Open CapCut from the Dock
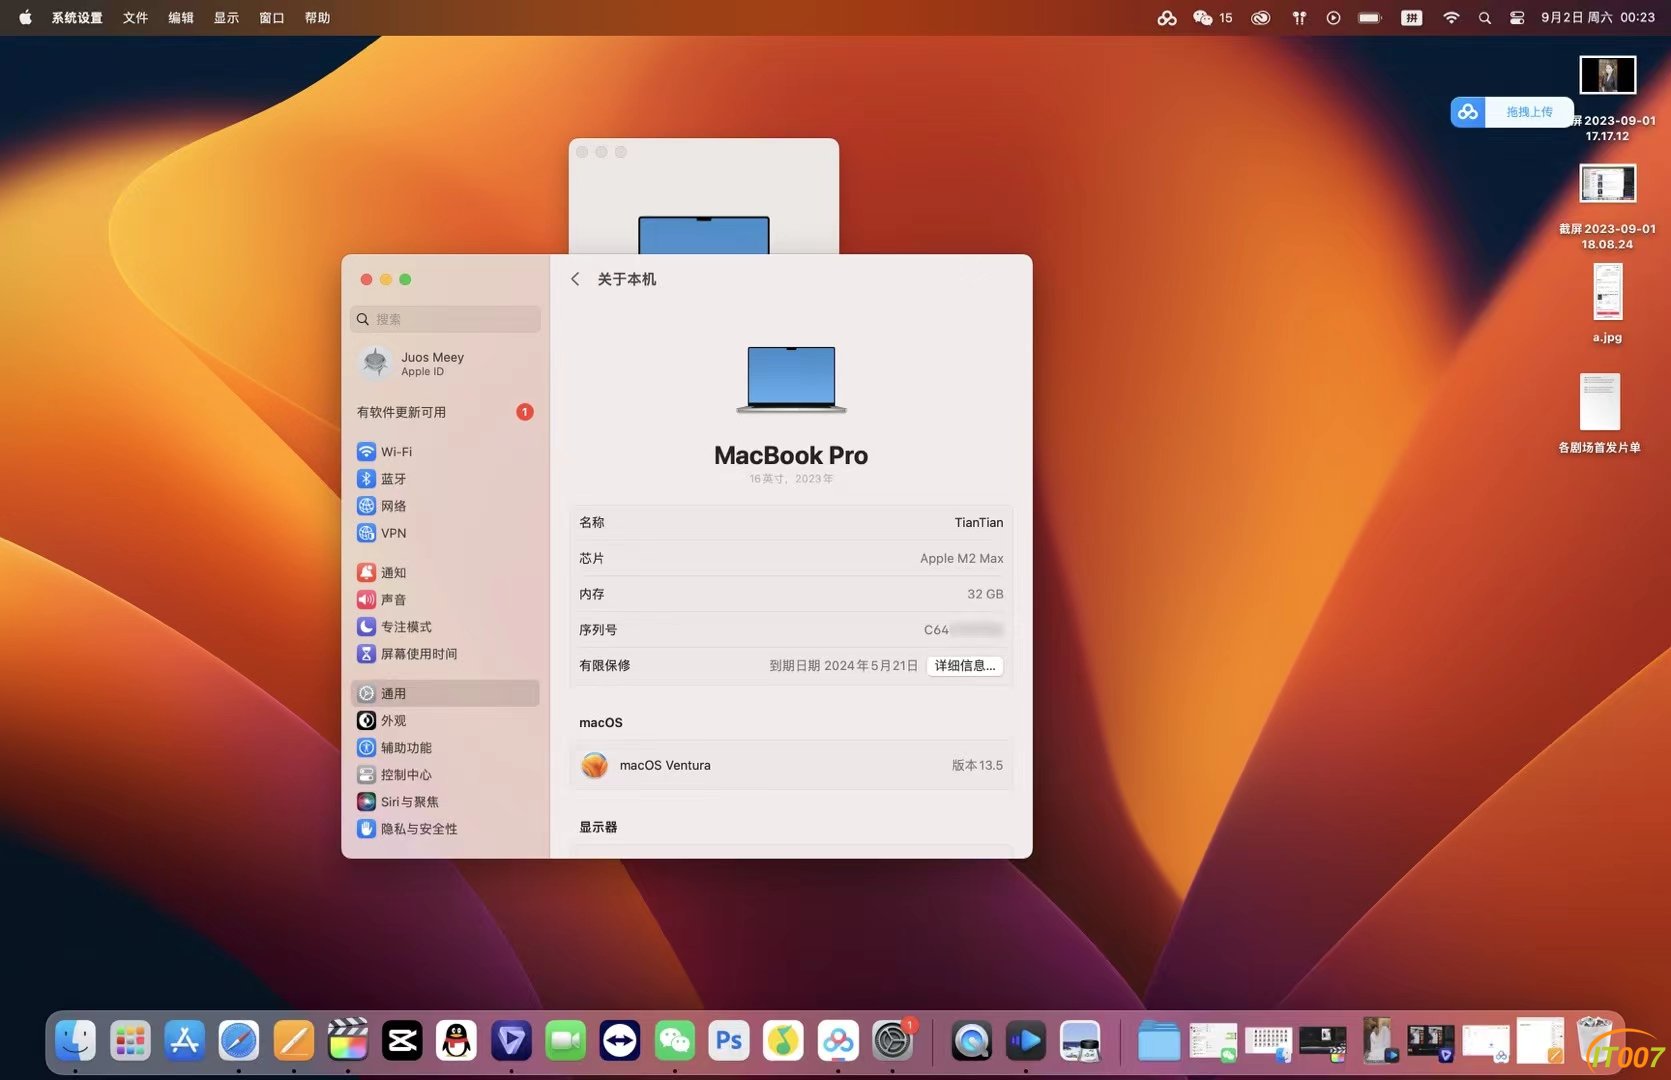Image resolution: width=1671 pixels, height=1080 pixels. click(402, 1041)
